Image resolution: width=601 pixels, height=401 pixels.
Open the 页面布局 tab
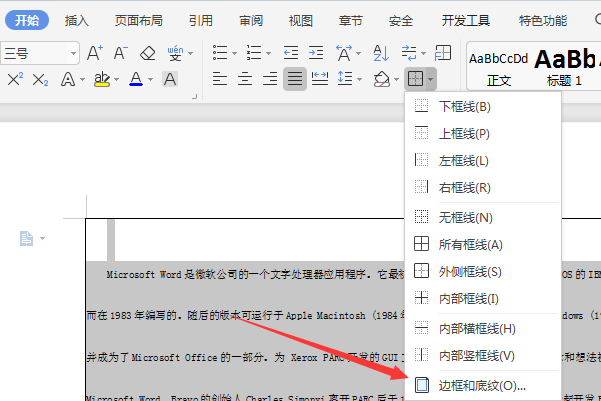(139, 20)
